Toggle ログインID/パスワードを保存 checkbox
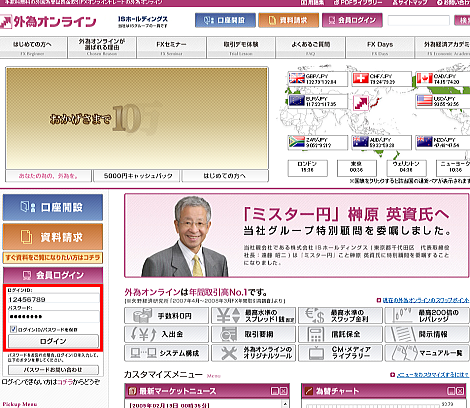 click(x=13, y=329)
